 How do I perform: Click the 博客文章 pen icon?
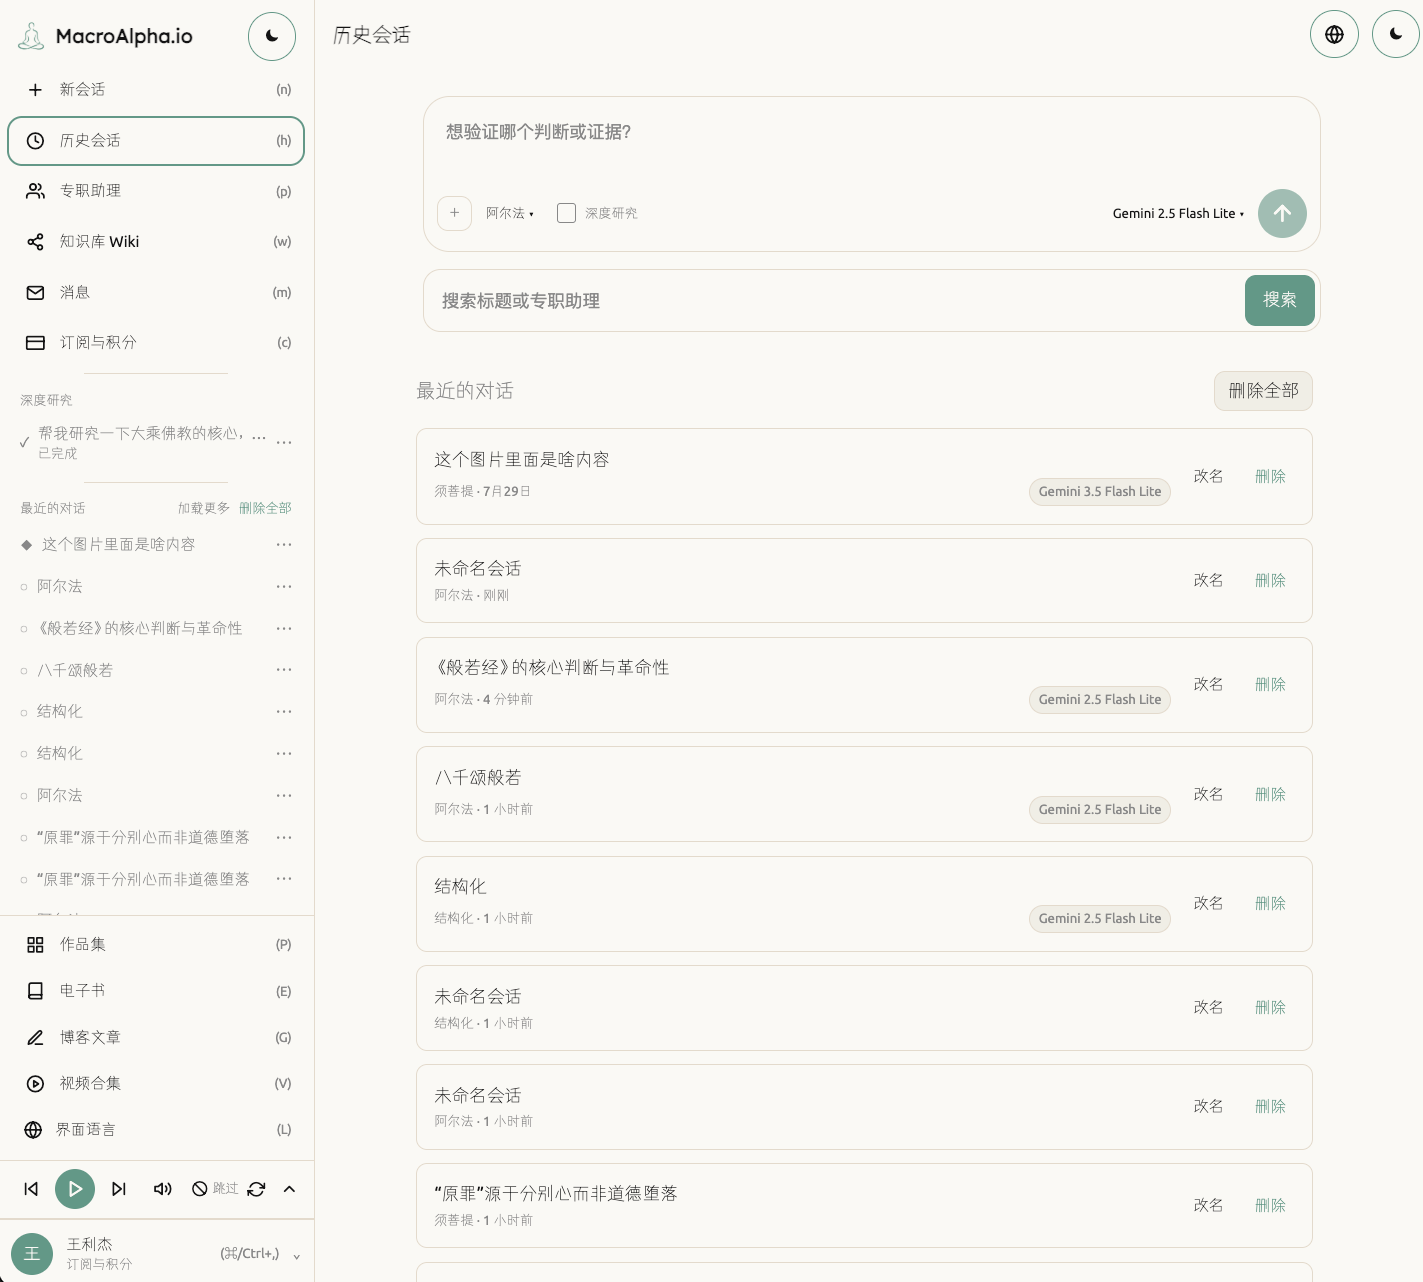[35, 1038]
